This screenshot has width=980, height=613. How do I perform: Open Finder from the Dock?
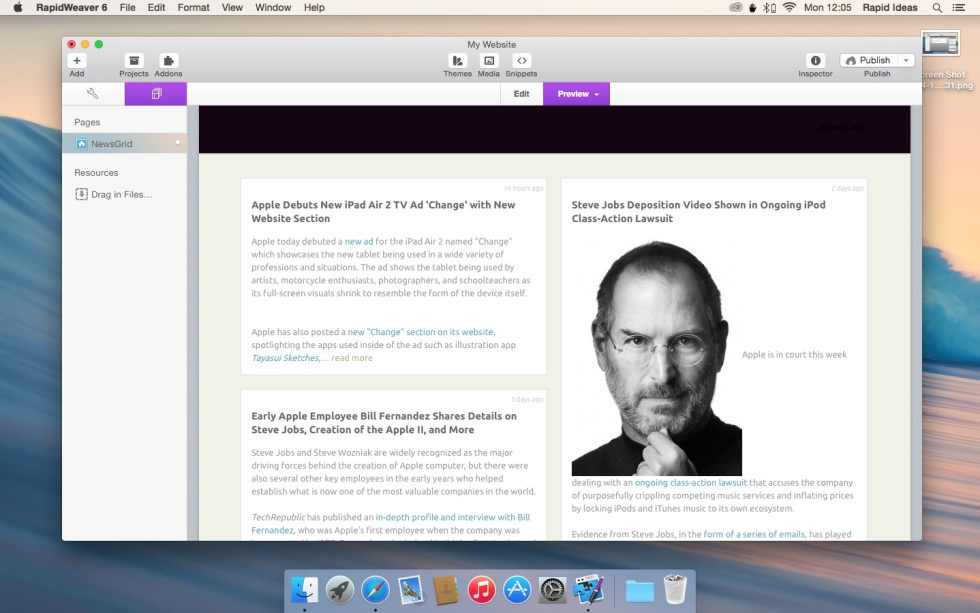click(x=304, y=589)
